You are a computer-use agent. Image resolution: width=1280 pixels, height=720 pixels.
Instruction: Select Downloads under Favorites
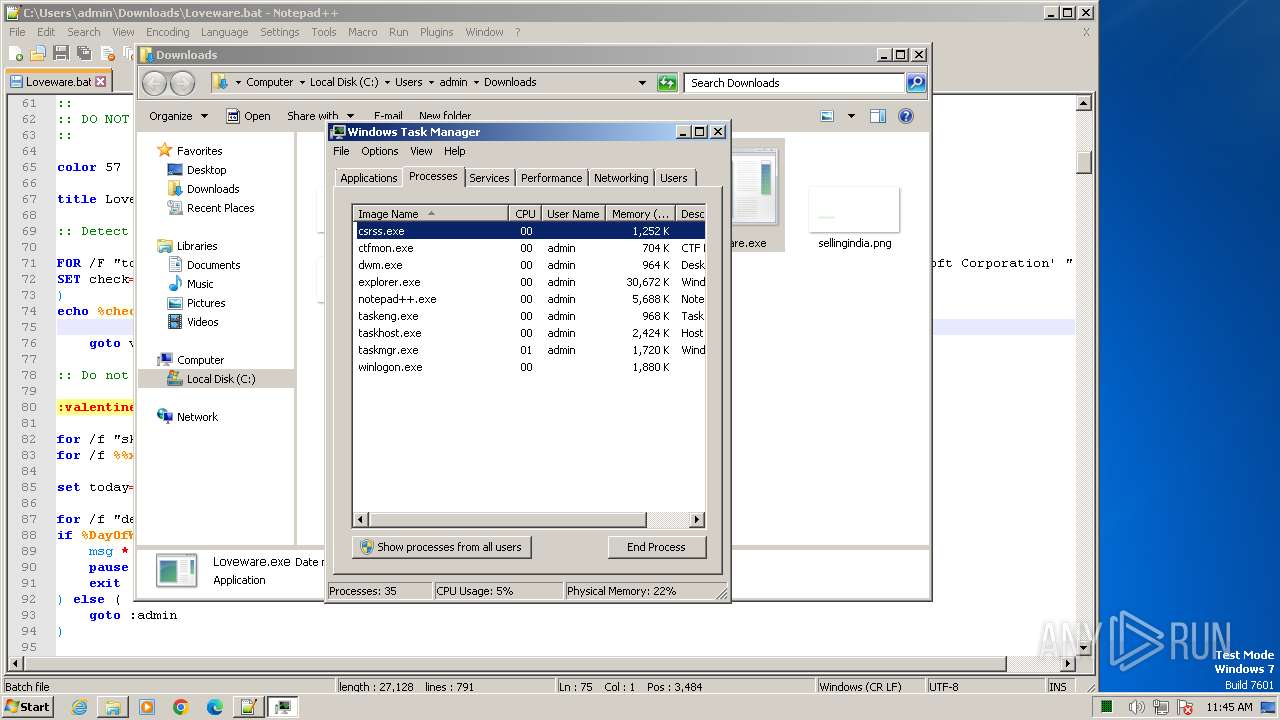pos(213,189)
